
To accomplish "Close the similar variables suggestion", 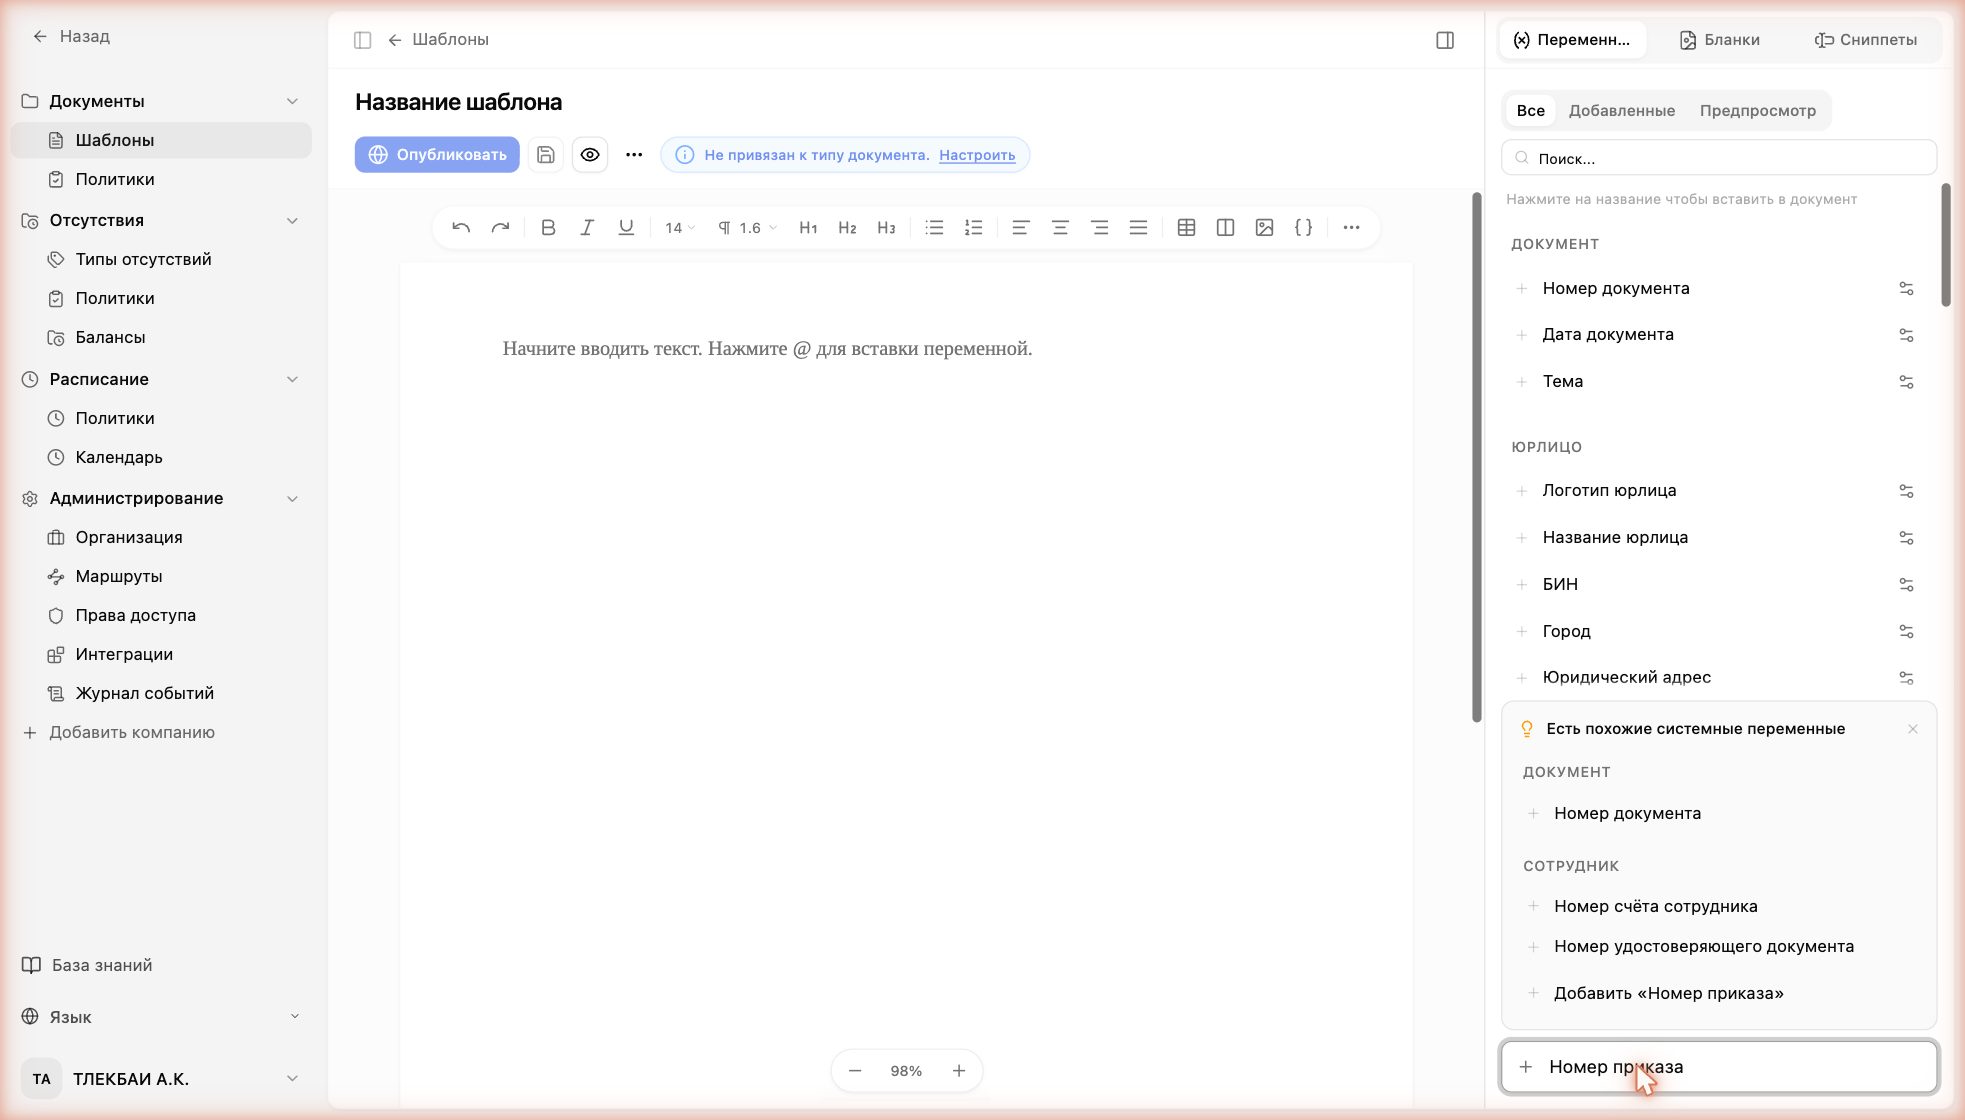I will 1913,729.
